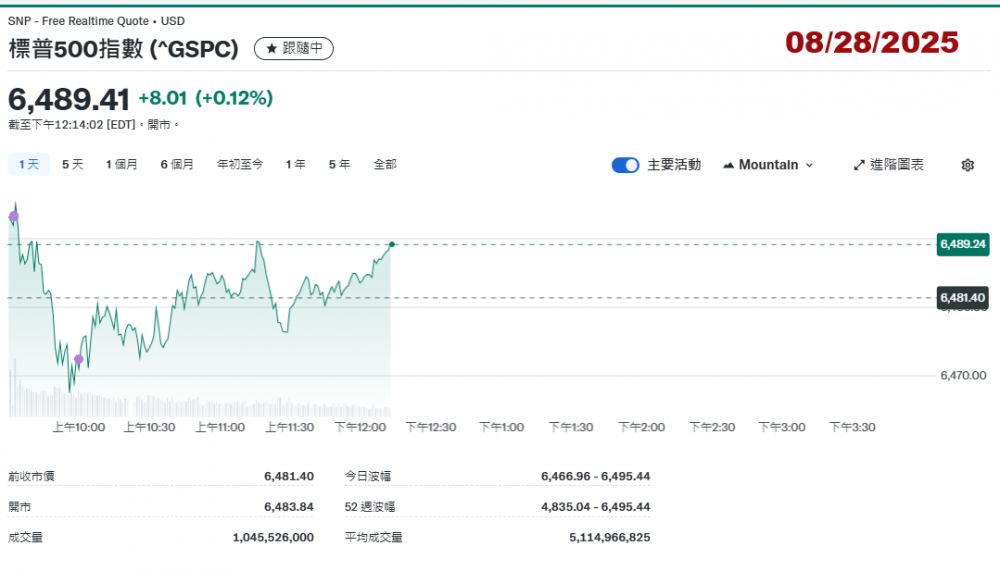Display the 全部 full history range
The image size is (1000, 571).
pos(385,164)
